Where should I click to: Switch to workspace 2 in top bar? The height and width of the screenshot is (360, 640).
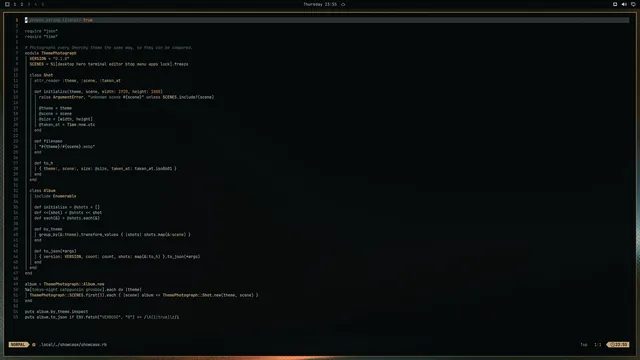pos(22,4)
